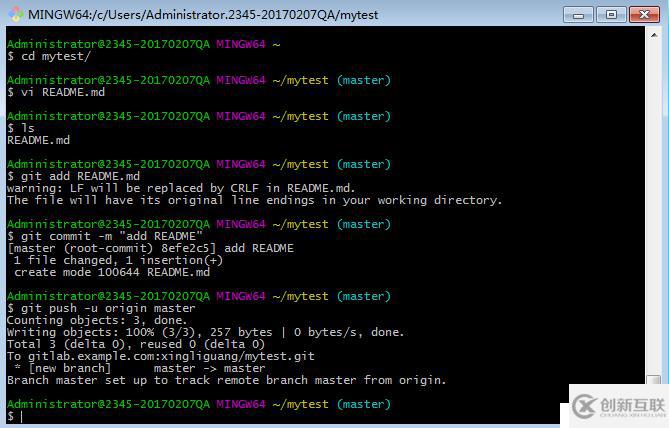Click the 'git push -u origin master' command
This screenshot has height=428, width=669.
click(x=101, y=308)
